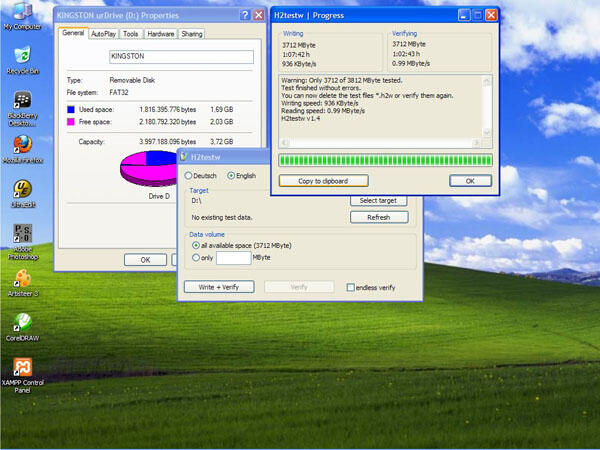Click the 'FAT32' file system value
Image resolution: width=600 pixels, height=450 pixels.
[119, 93]
